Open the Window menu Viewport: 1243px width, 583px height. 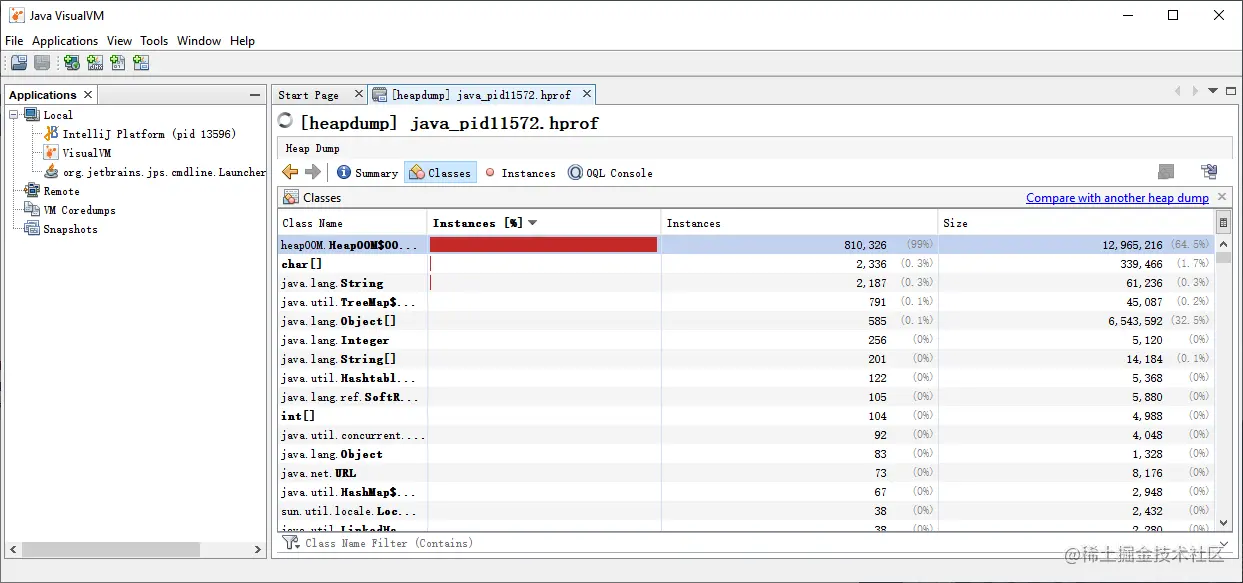pyautogui.click(x=199, y=41)
